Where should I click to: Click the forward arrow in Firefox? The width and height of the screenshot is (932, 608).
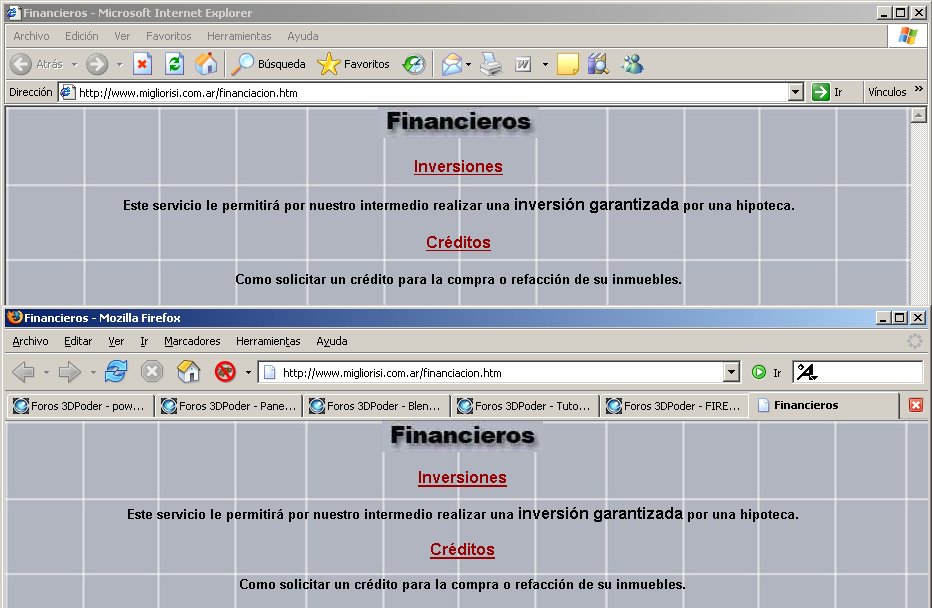(70, 372)
